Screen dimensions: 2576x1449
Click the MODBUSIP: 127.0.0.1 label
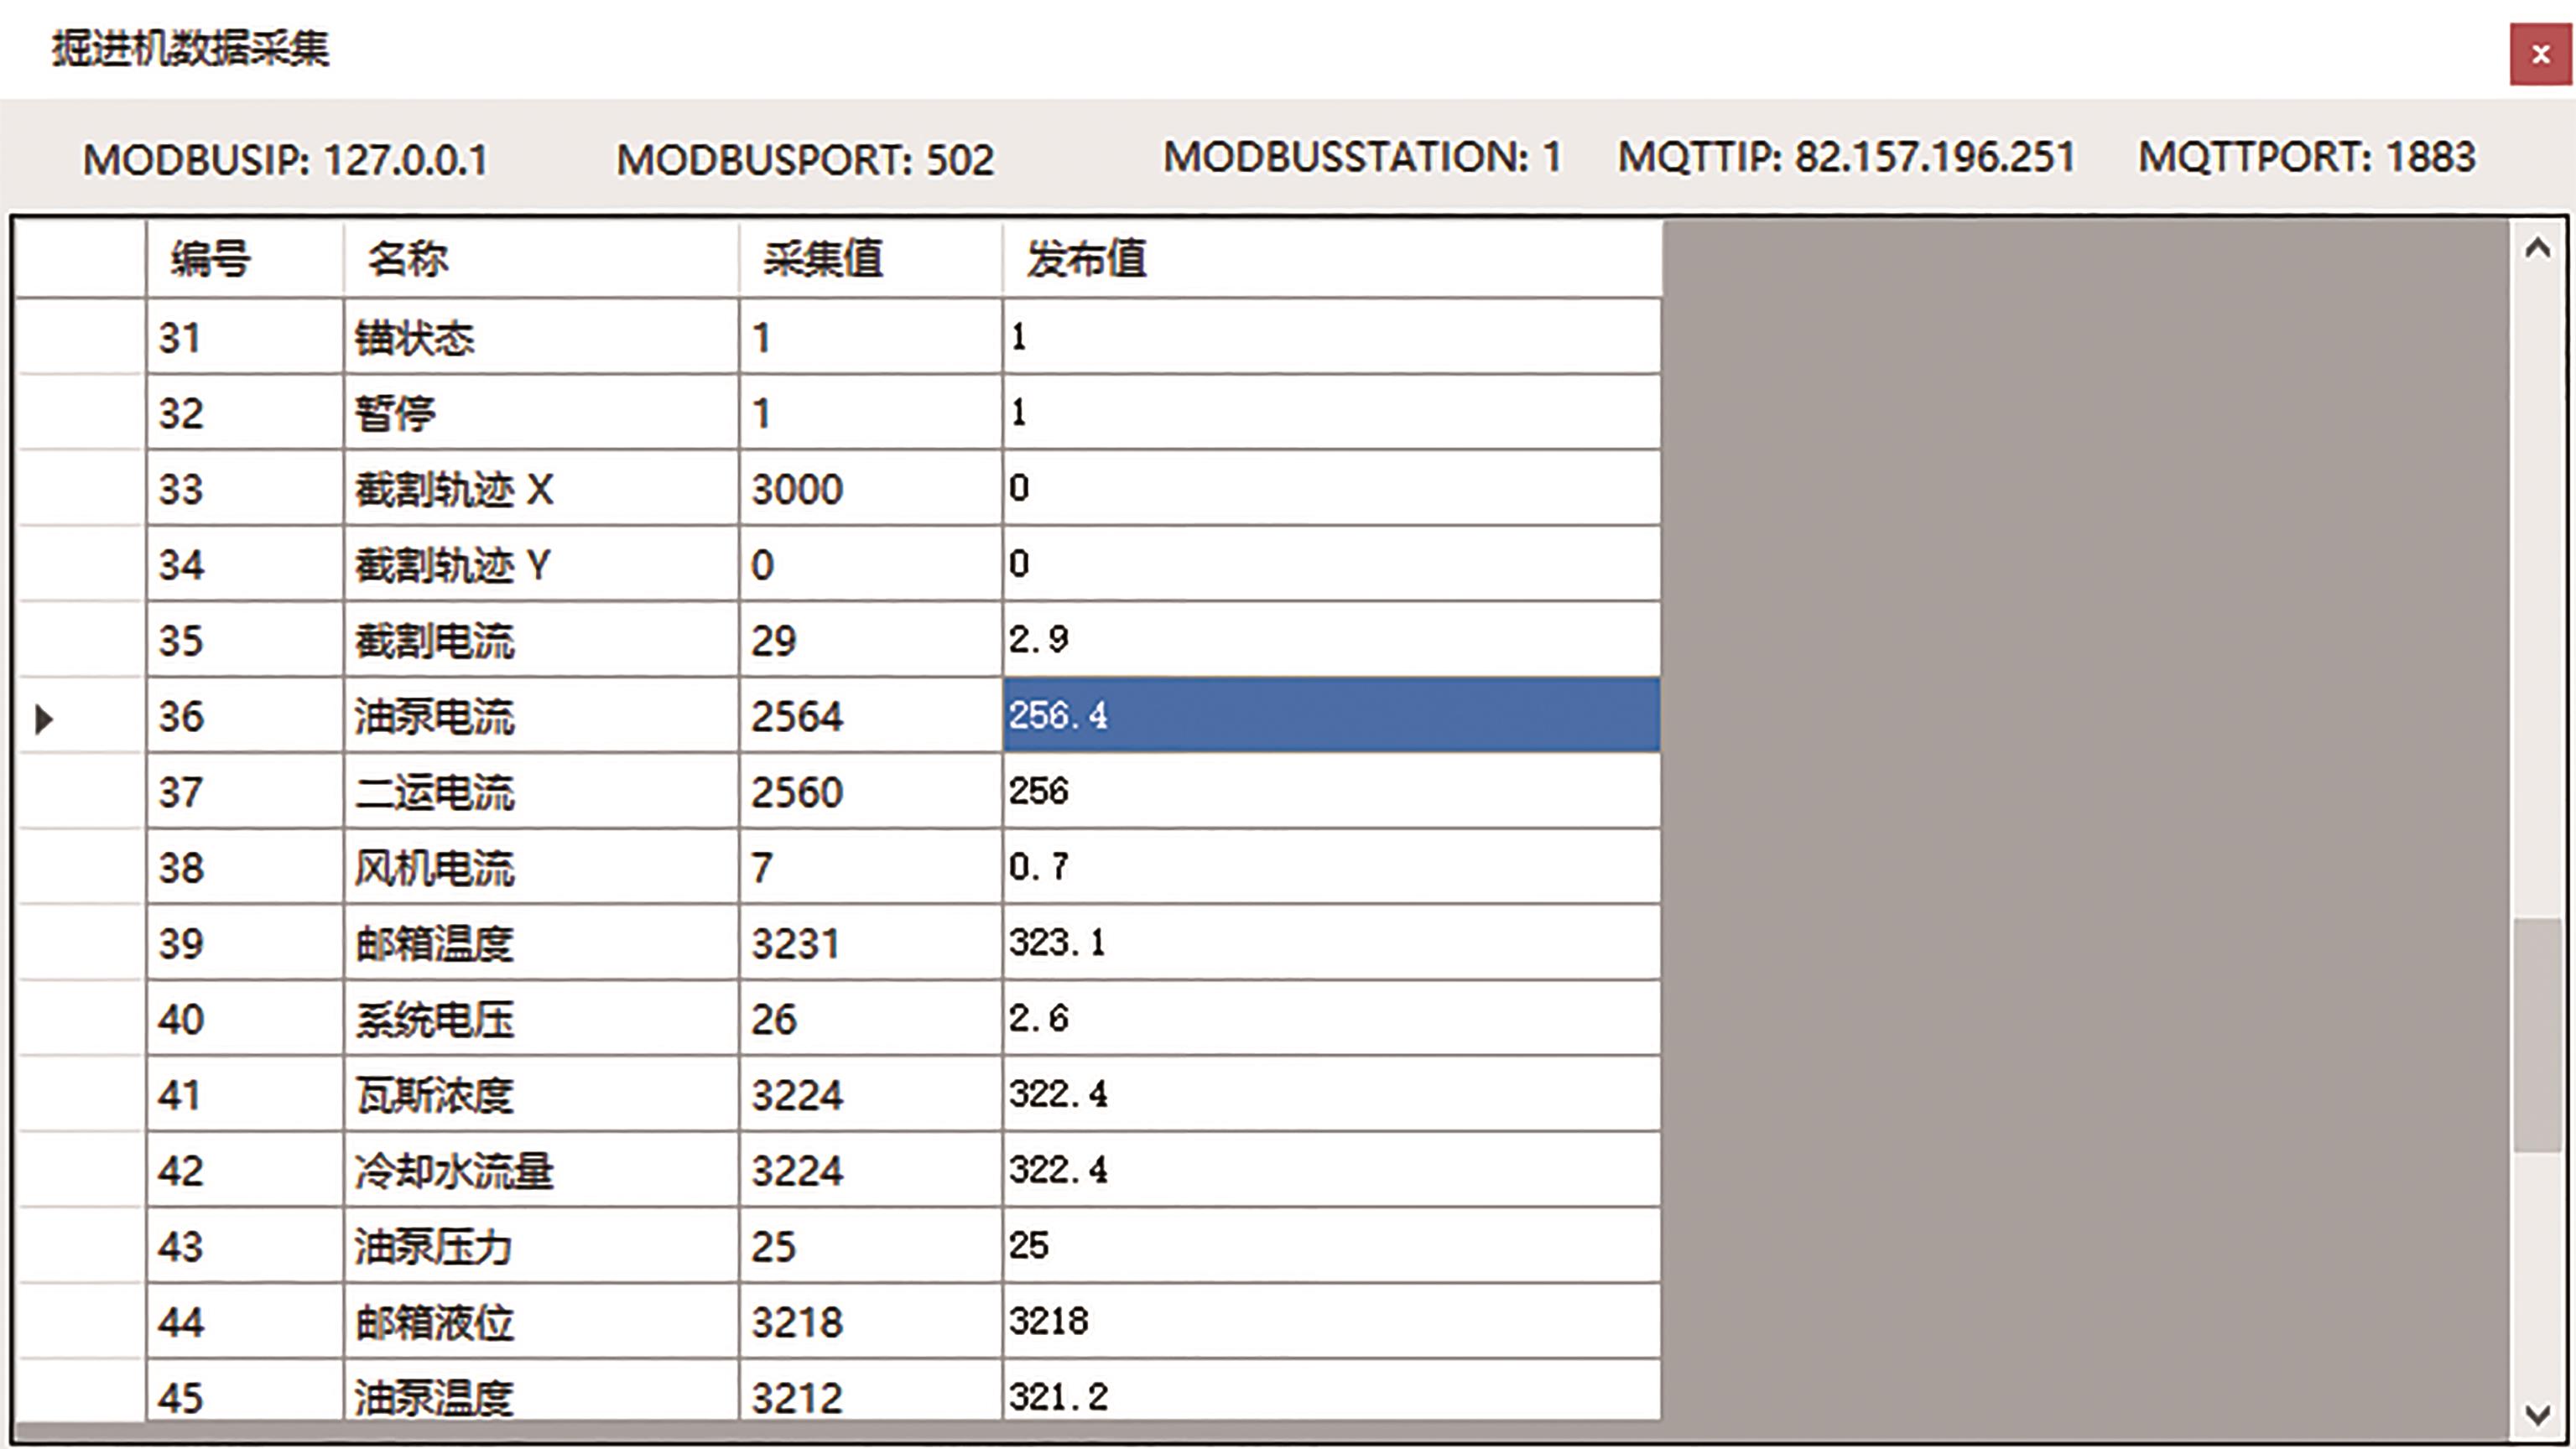click(x=285, y=160)
